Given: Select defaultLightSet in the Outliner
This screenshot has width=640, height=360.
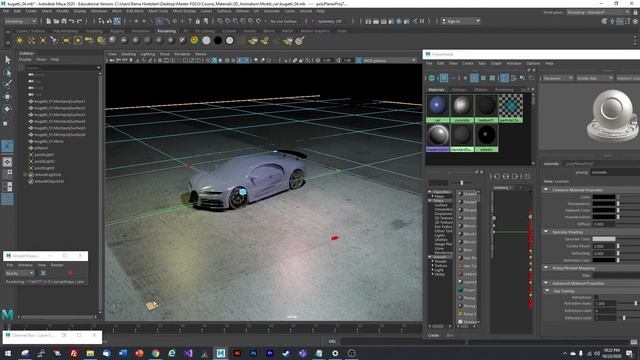Looking at the screenshot, I should point(48,175).
